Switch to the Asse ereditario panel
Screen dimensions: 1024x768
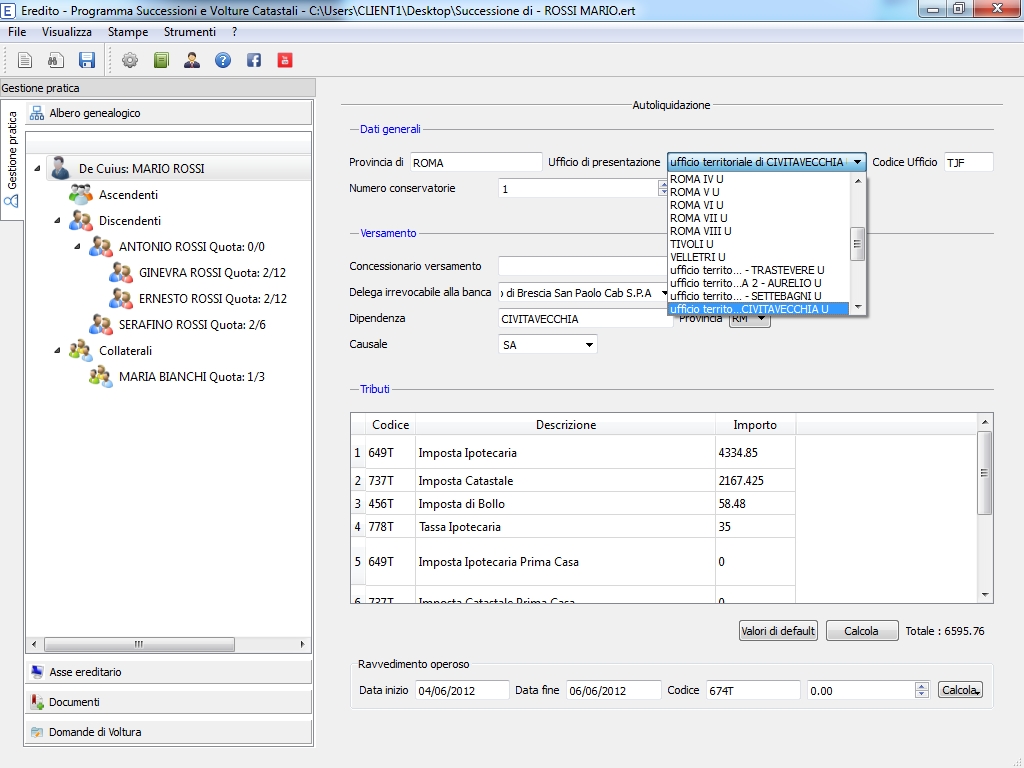85,672
